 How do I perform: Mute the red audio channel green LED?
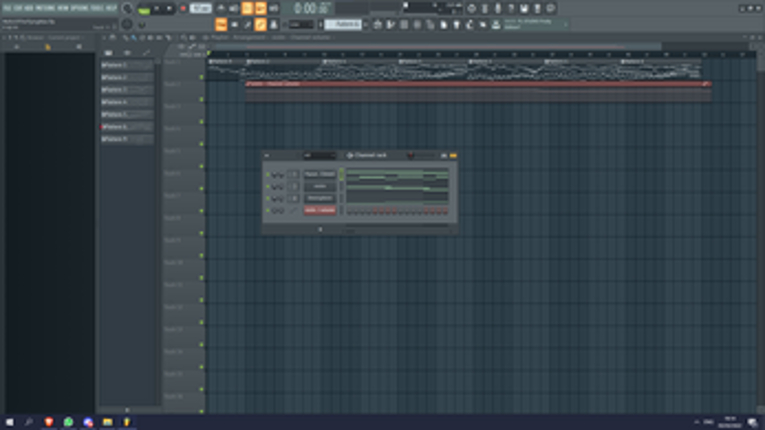(268, 210)
